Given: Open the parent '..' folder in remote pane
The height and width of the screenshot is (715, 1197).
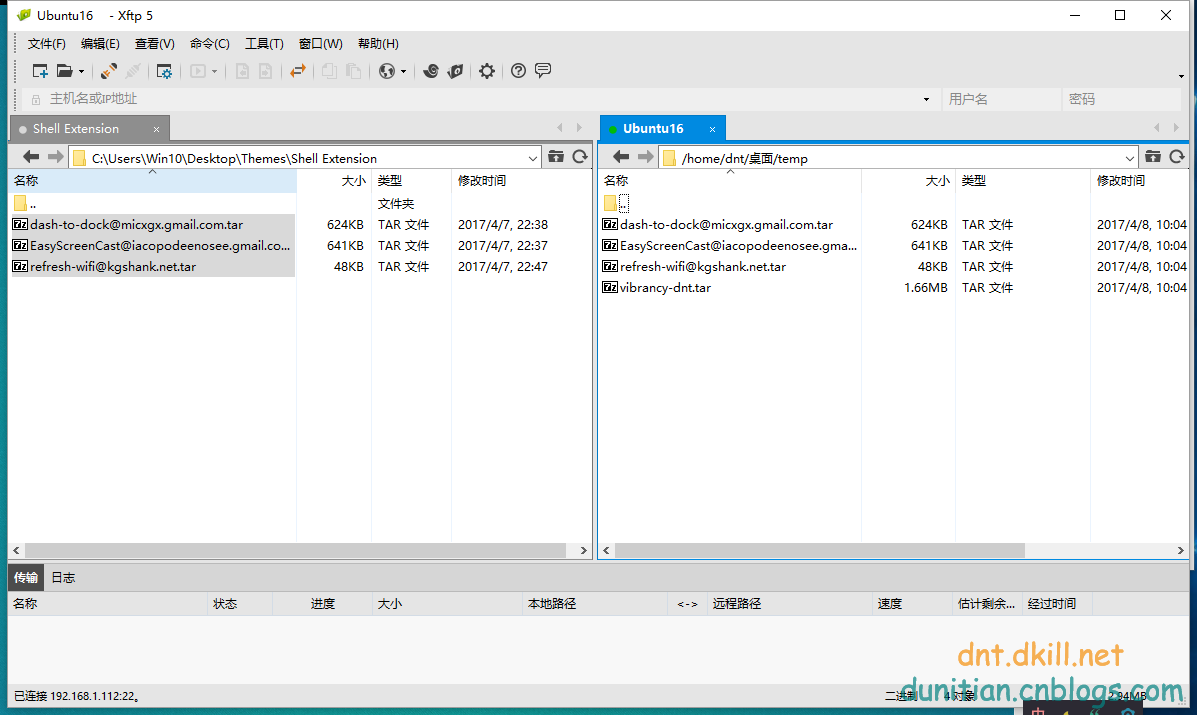Looking at the screenshot, I should [x=616, y=203].
